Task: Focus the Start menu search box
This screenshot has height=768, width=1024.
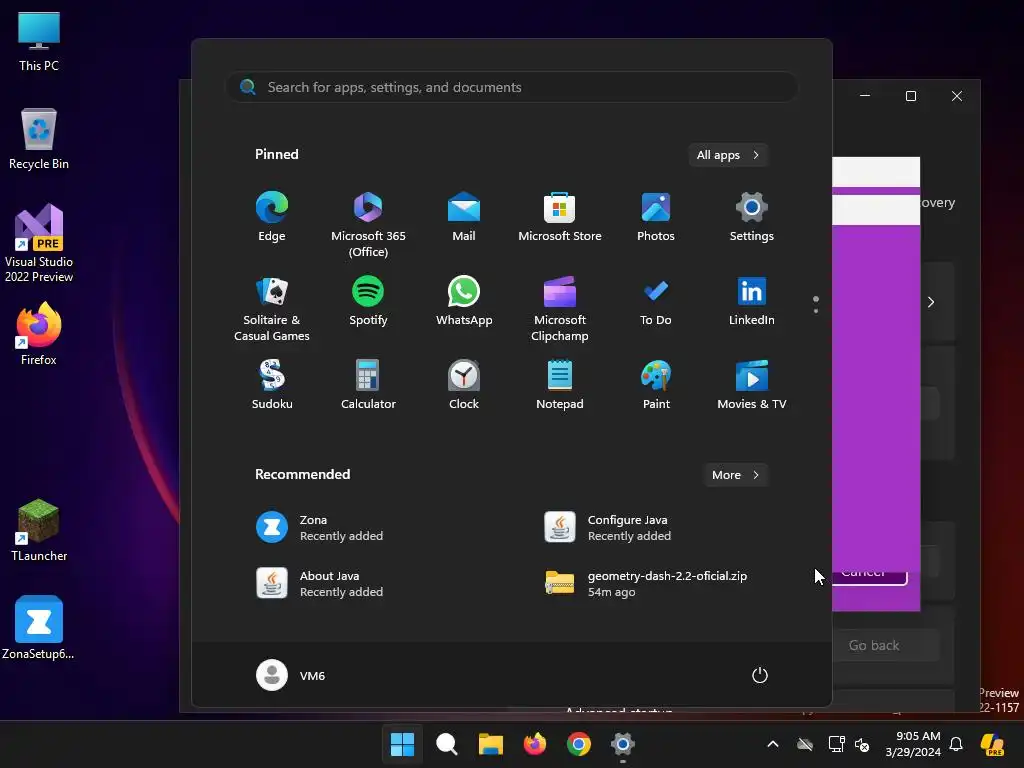Action: 512,87
